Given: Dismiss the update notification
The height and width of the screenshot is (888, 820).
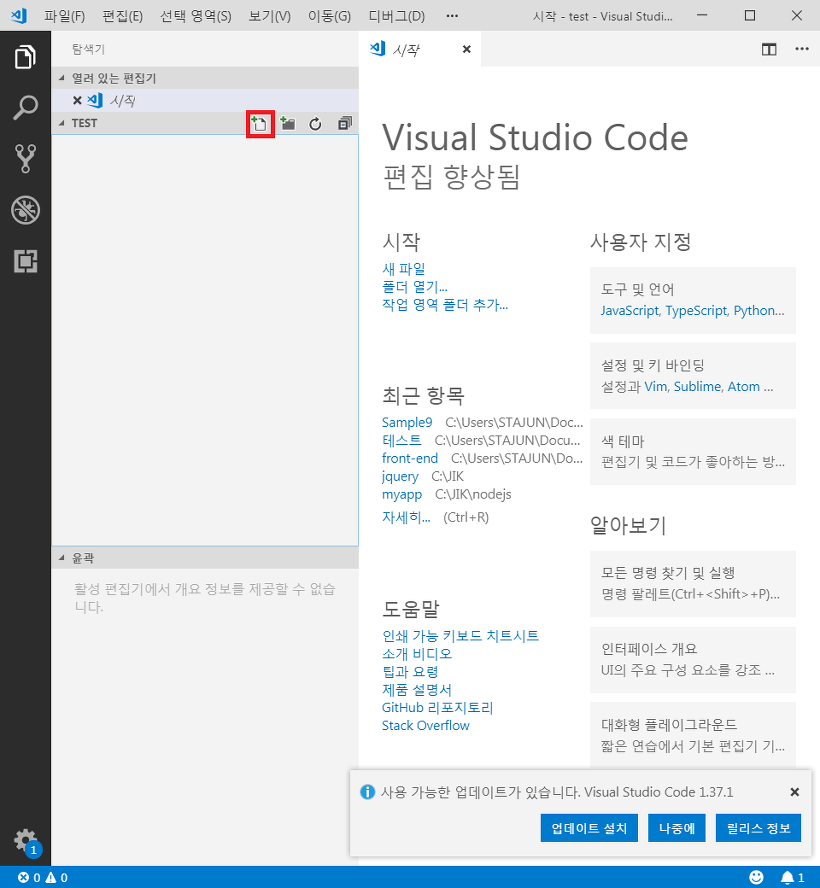Looking at the screenshot, I should (795, 792).
